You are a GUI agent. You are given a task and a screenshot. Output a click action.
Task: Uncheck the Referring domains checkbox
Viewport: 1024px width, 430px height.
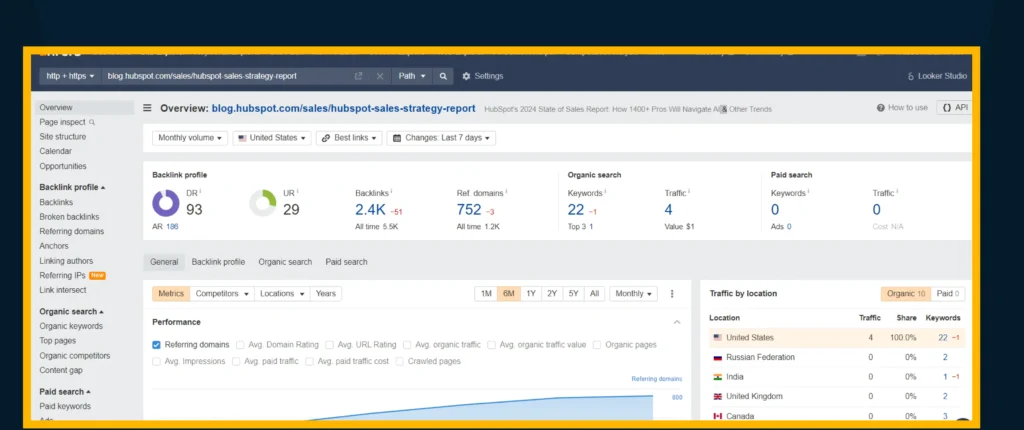point(157,345)
